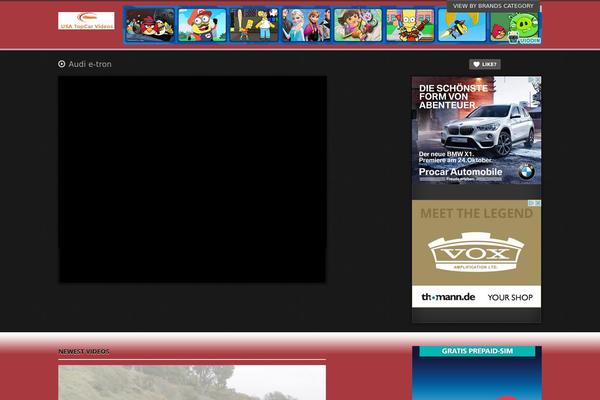Open the Angry Birds game thumbnail

[150, 25]
